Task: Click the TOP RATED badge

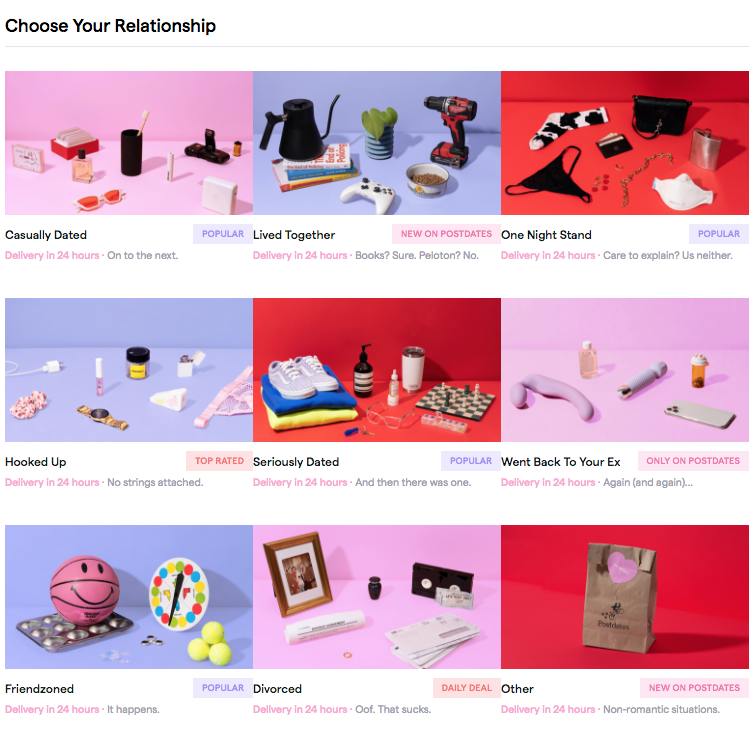Action: pos(219,461)
